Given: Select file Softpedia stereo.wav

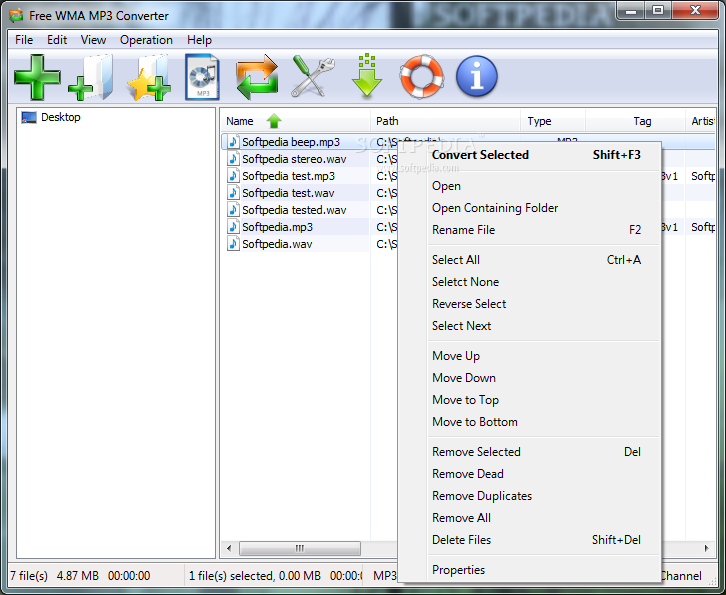Looking at the screenshot, I should (294, 159).
